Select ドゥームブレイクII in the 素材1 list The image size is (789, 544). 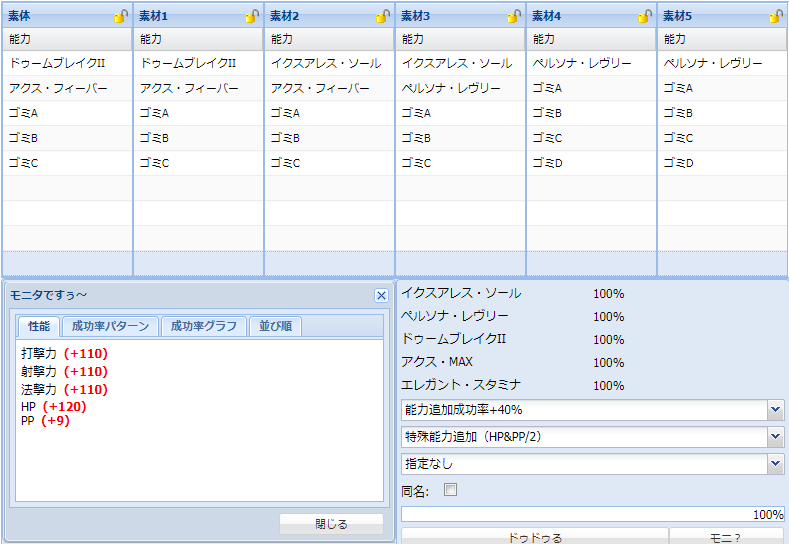[x=198, y=63]
